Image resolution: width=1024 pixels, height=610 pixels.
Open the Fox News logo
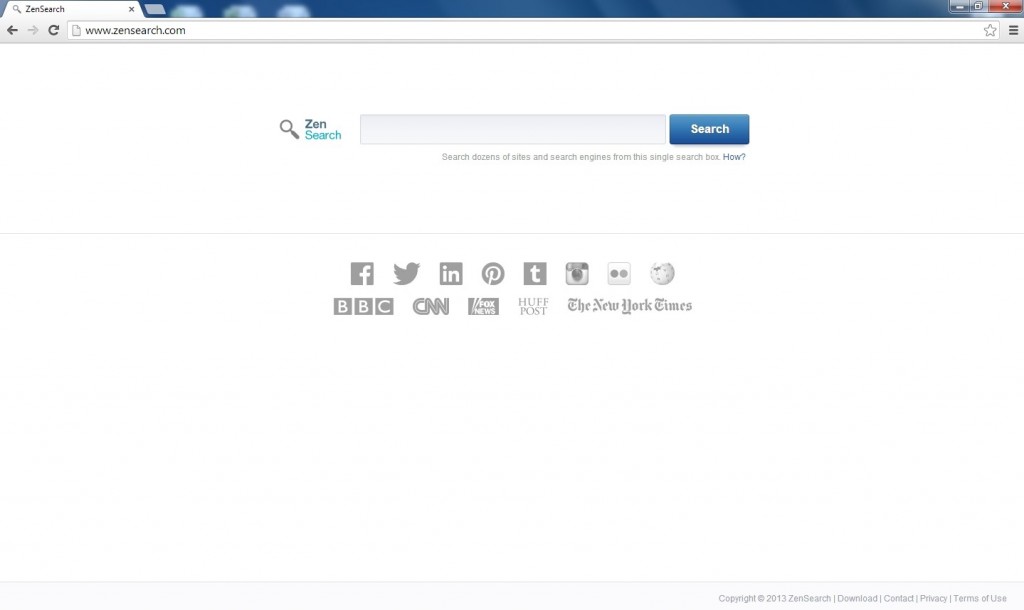483,306
